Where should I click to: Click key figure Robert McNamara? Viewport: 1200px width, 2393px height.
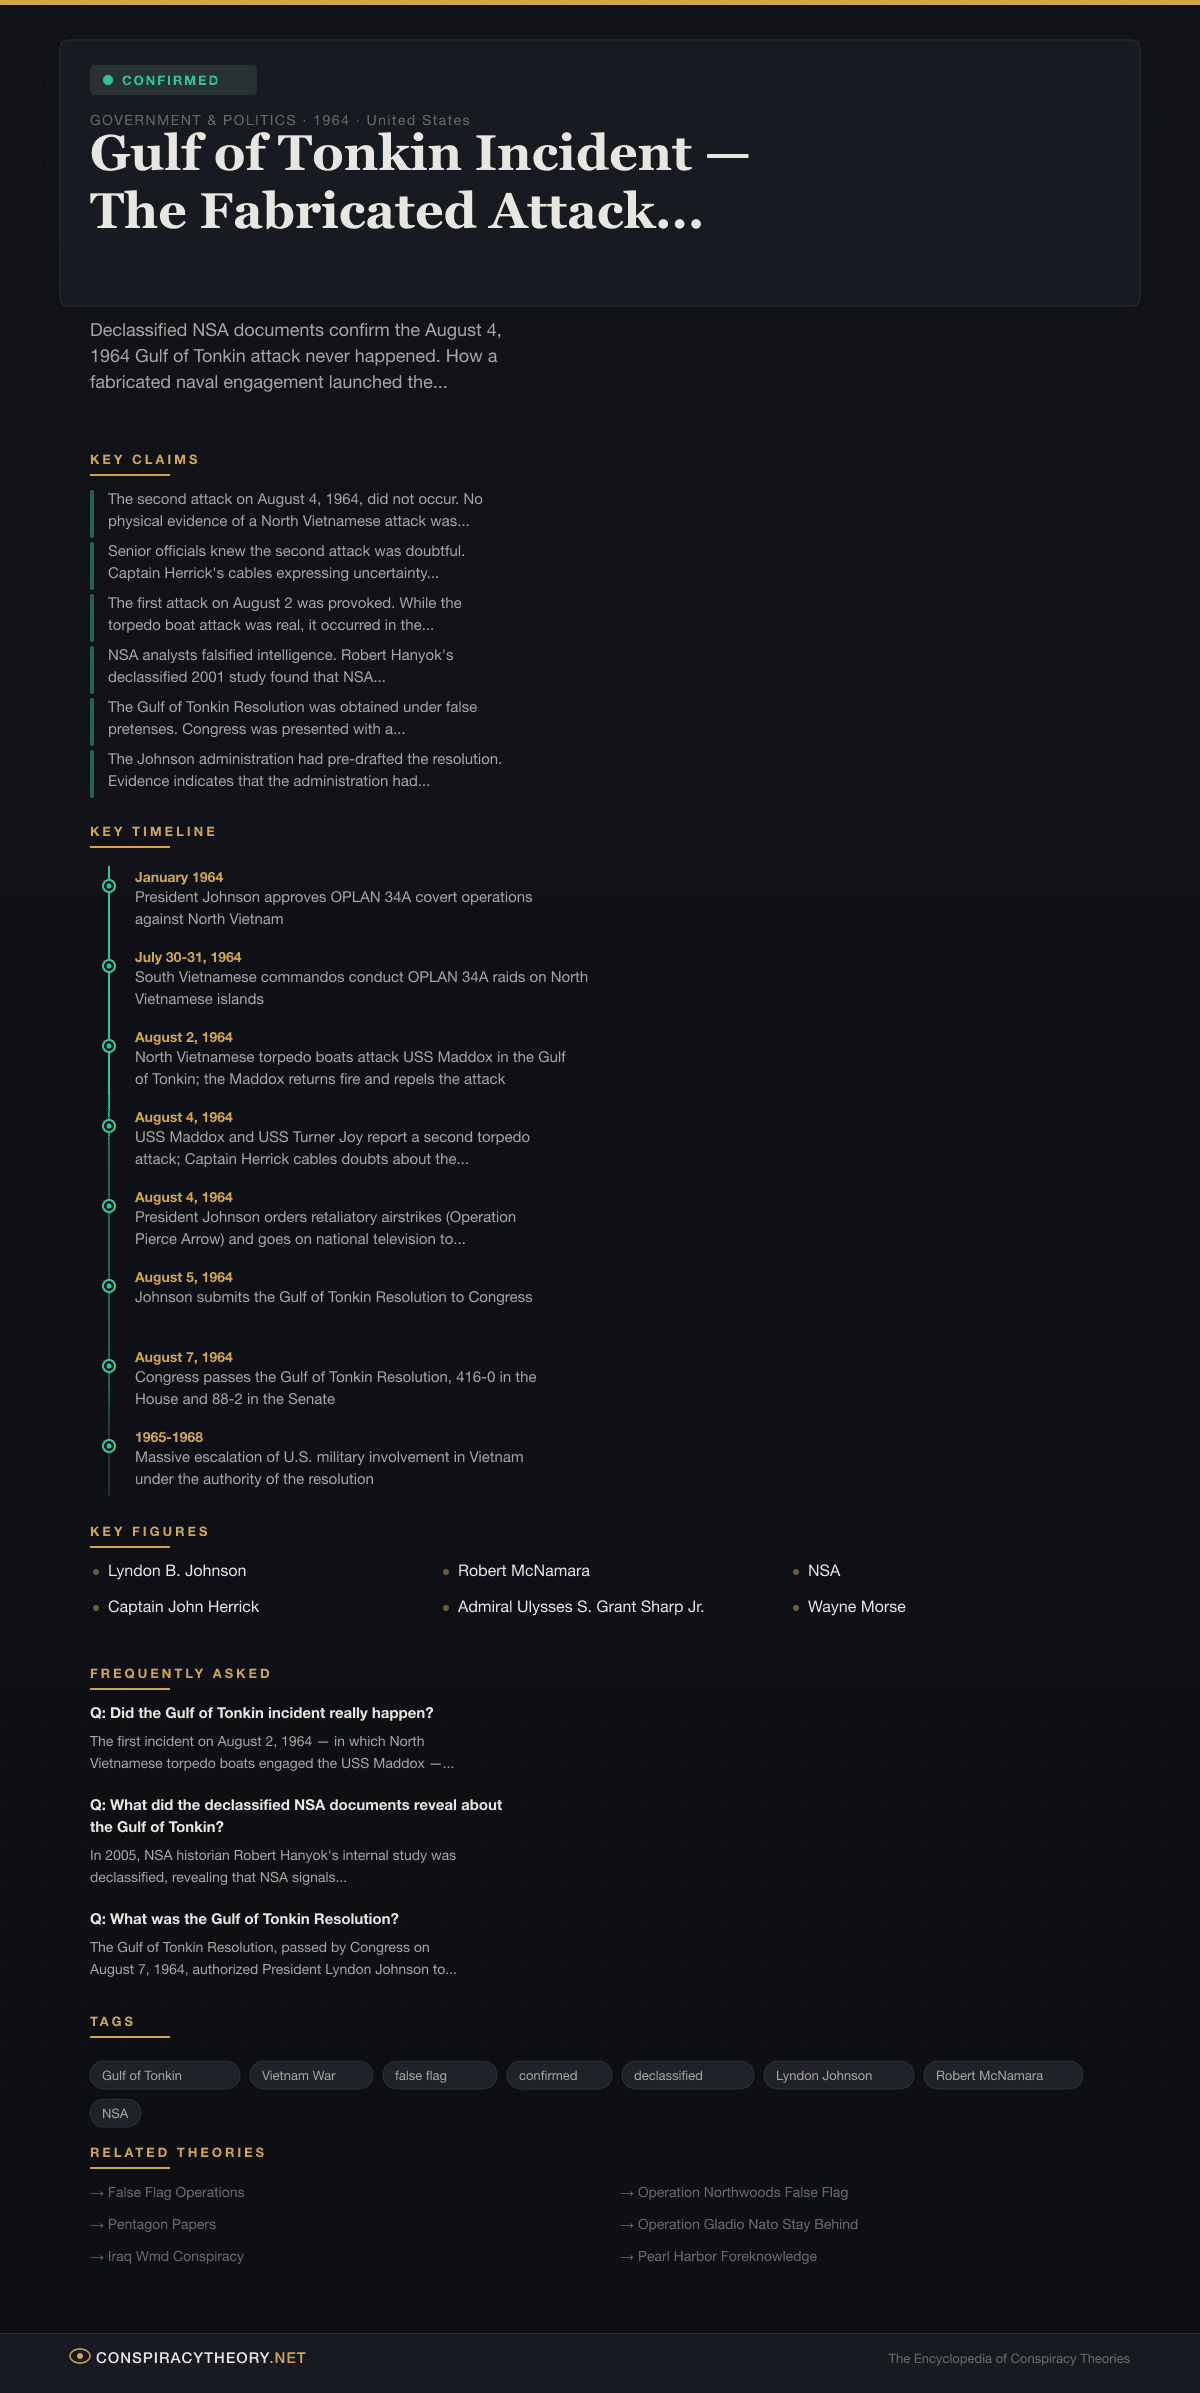(523, 1571)
